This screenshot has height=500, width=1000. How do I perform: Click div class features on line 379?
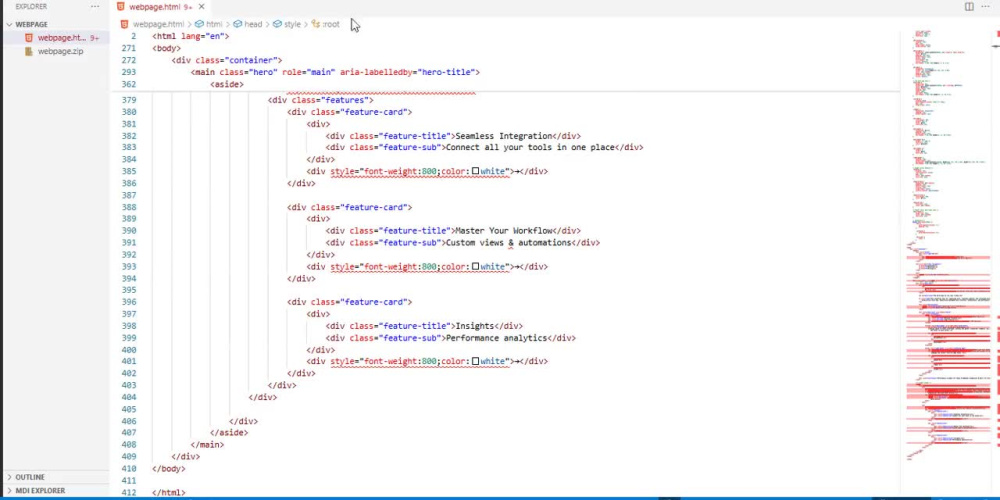tap(320, 100)
